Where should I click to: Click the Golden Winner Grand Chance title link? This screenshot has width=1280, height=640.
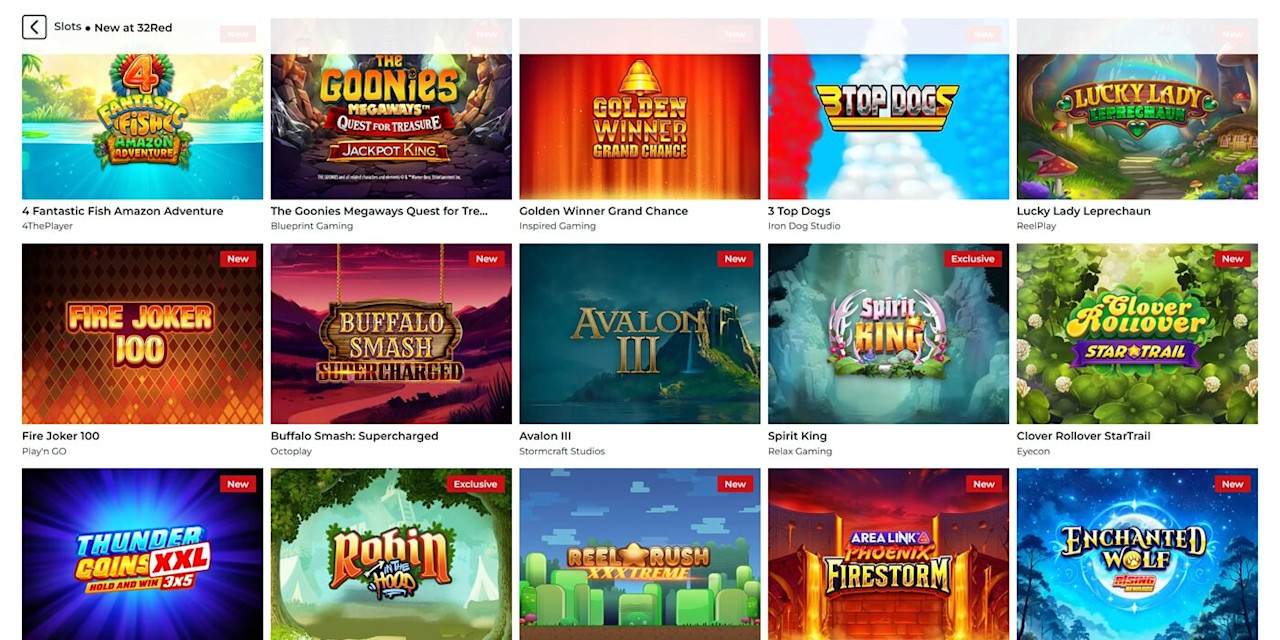tap(604, 211)
